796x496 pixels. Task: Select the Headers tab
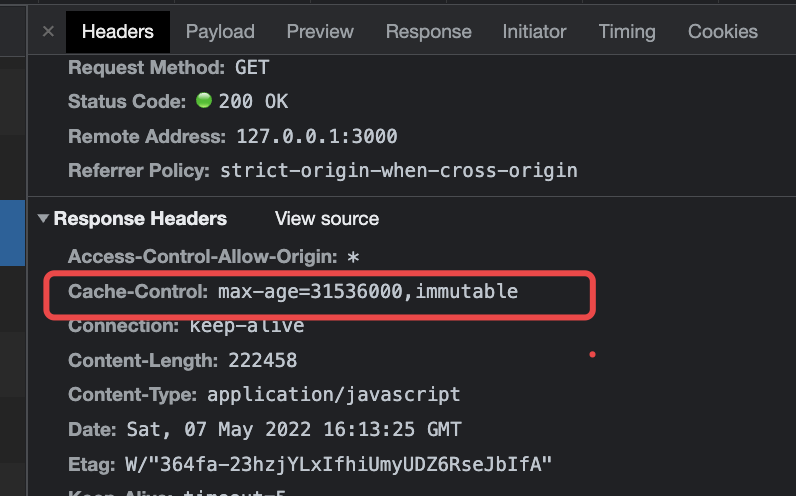point(118,32)
